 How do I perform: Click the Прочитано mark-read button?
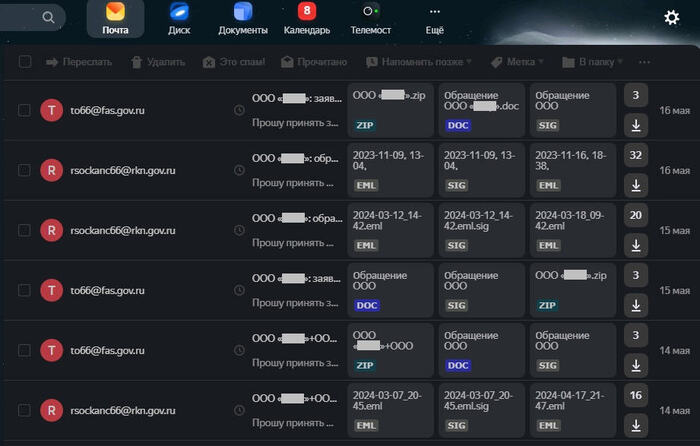pyautogui.click(x=314, y=62)
